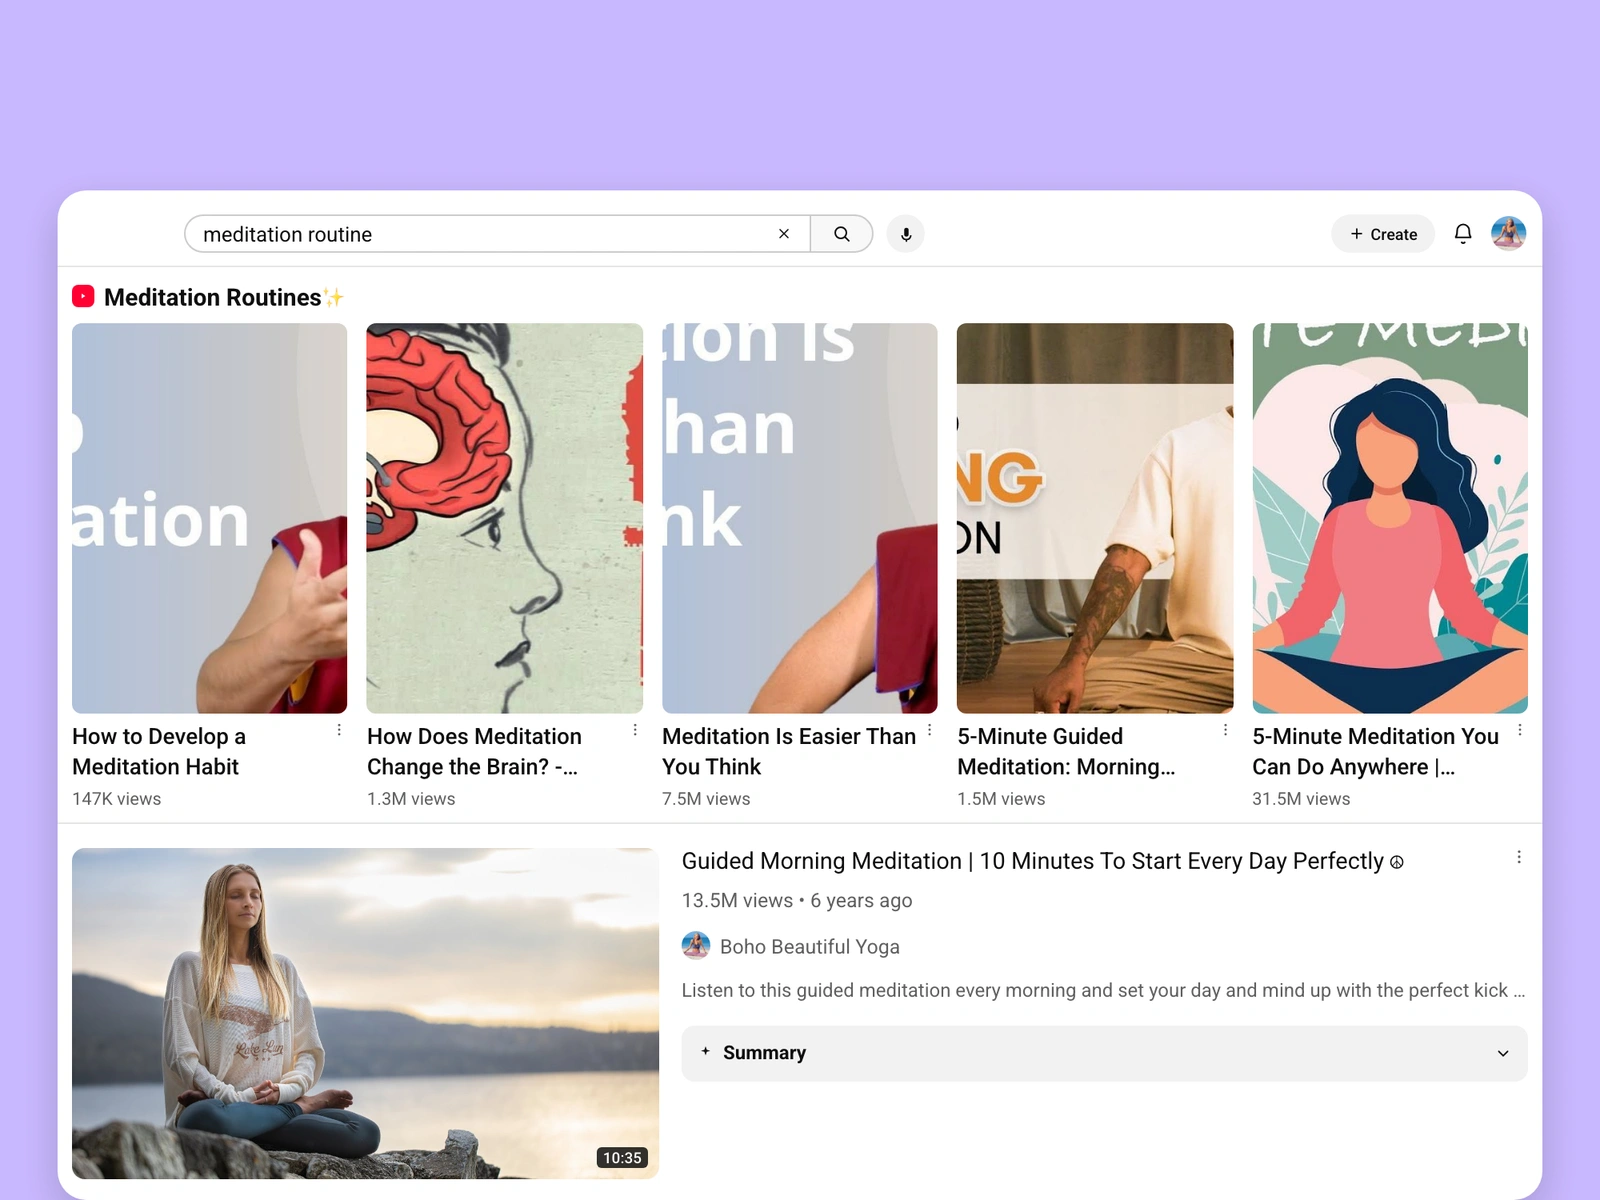Screen dimensions: 1600x1200
Task: Click the title '5-Minute Guided Meditation: Morning...'
Action: tap(1066, 751)
